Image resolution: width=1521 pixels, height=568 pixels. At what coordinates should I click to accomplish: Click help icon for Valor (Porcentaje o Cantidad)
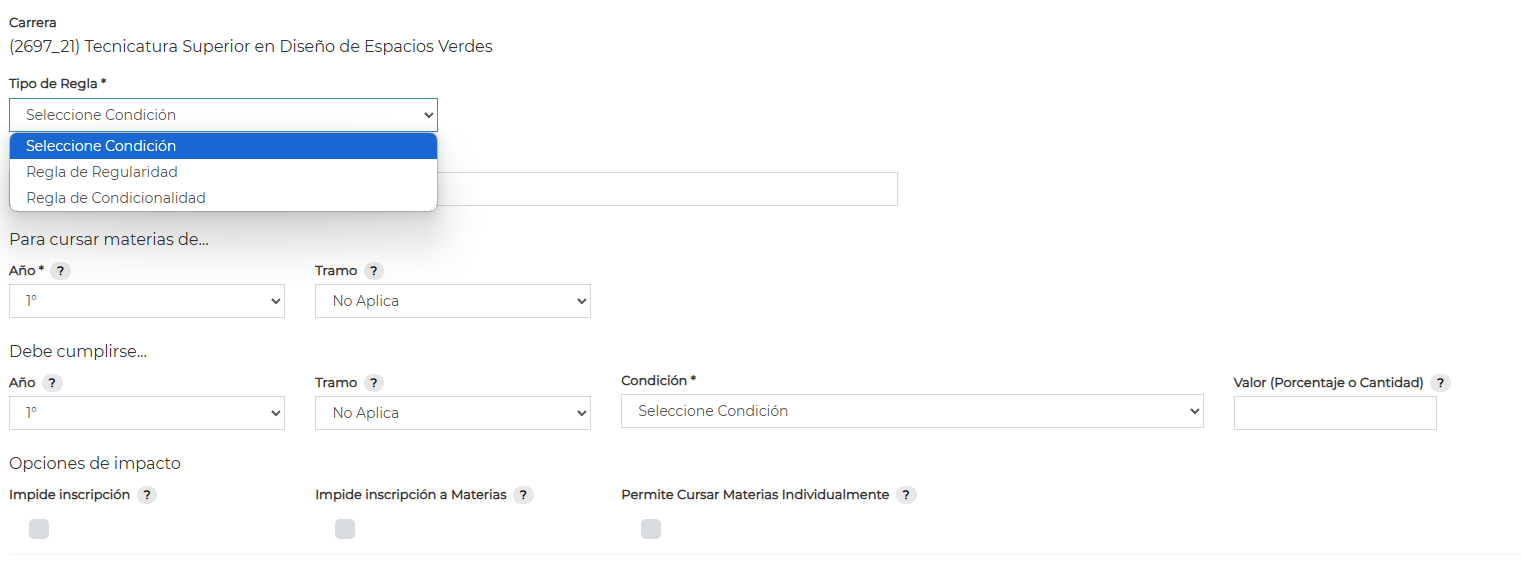pos(1440,383)
